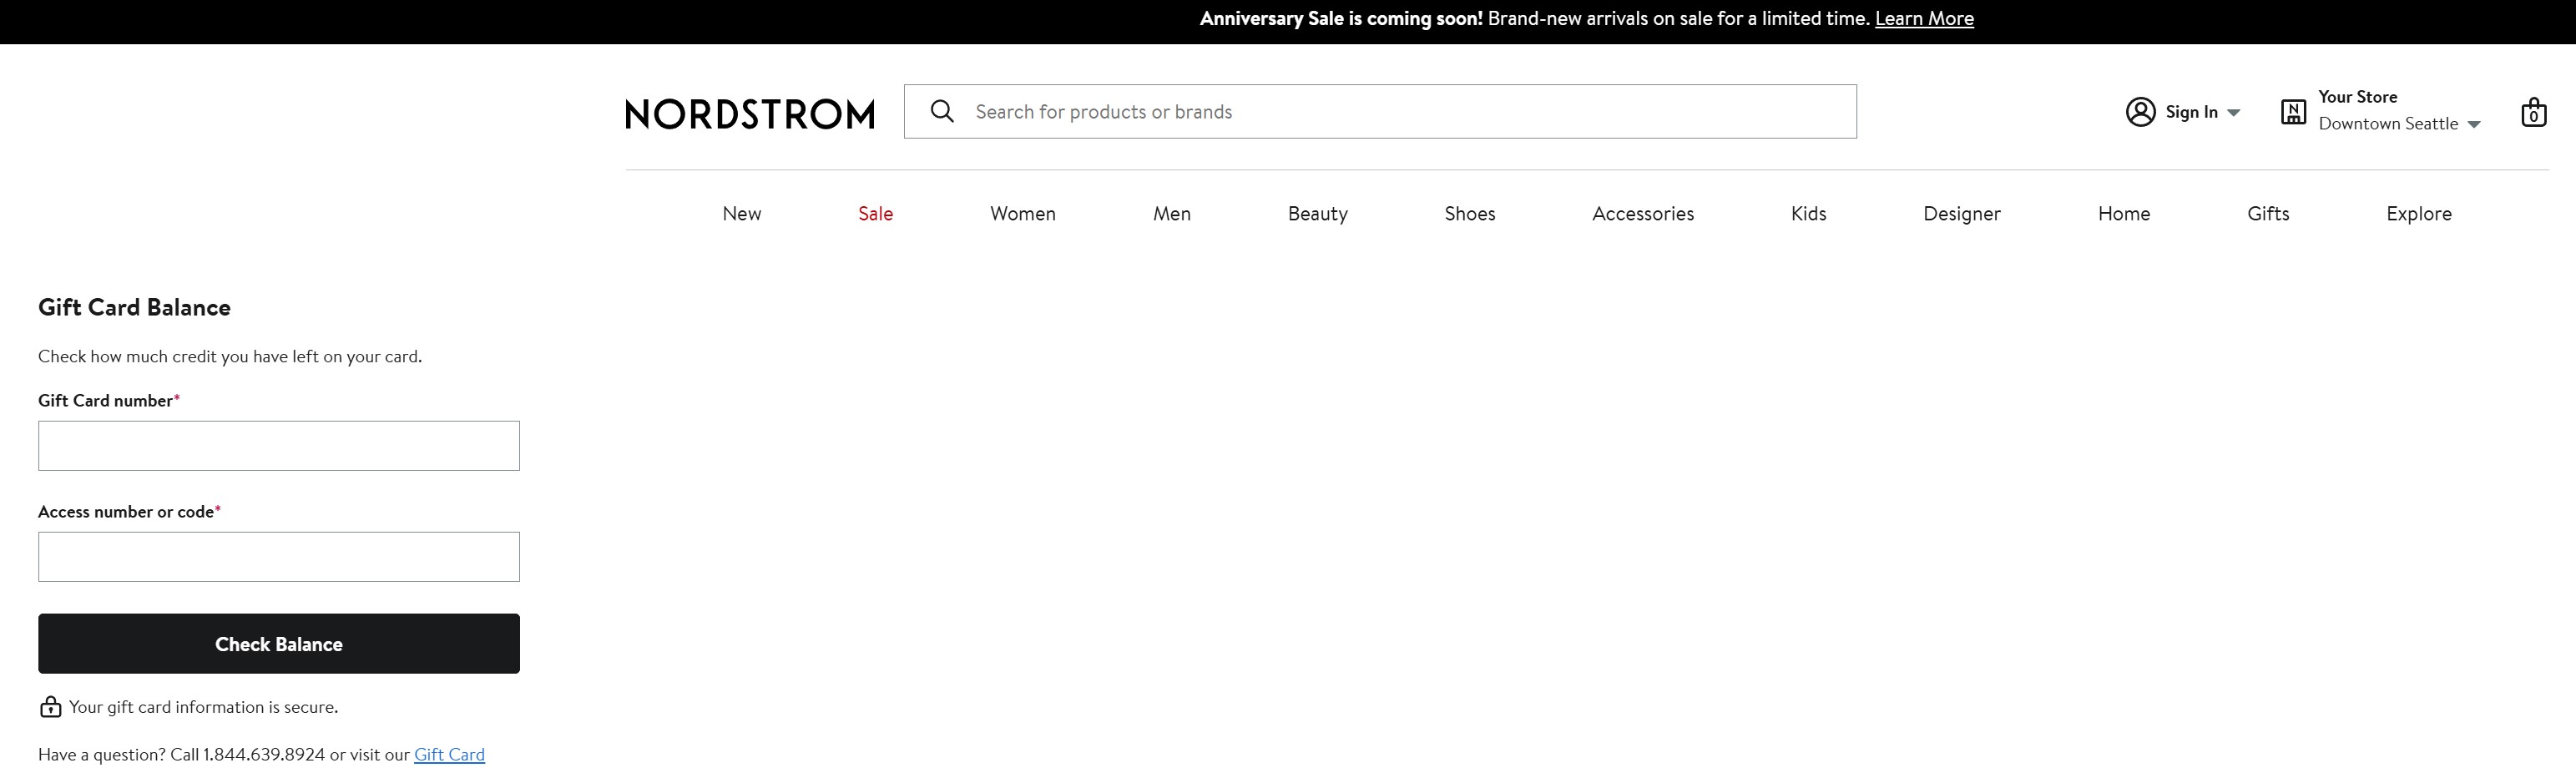The height and width of the screenshot is (768, 2576).
Task: Open the Women menu
Action: (1023, 213)
